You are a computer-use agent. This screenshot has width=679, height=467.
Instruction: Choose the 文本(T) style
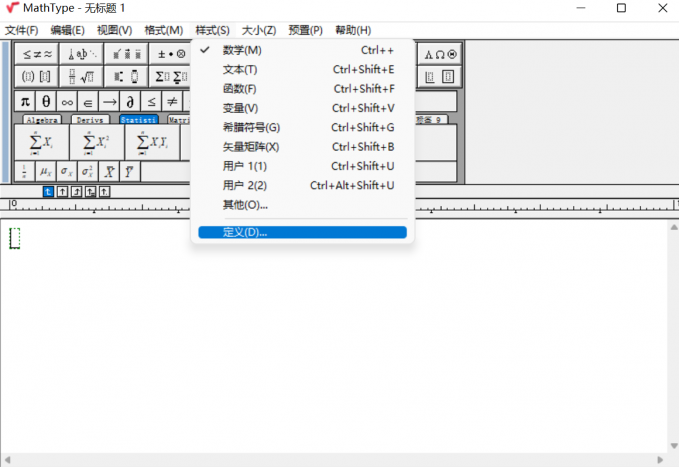coord(302,69)
